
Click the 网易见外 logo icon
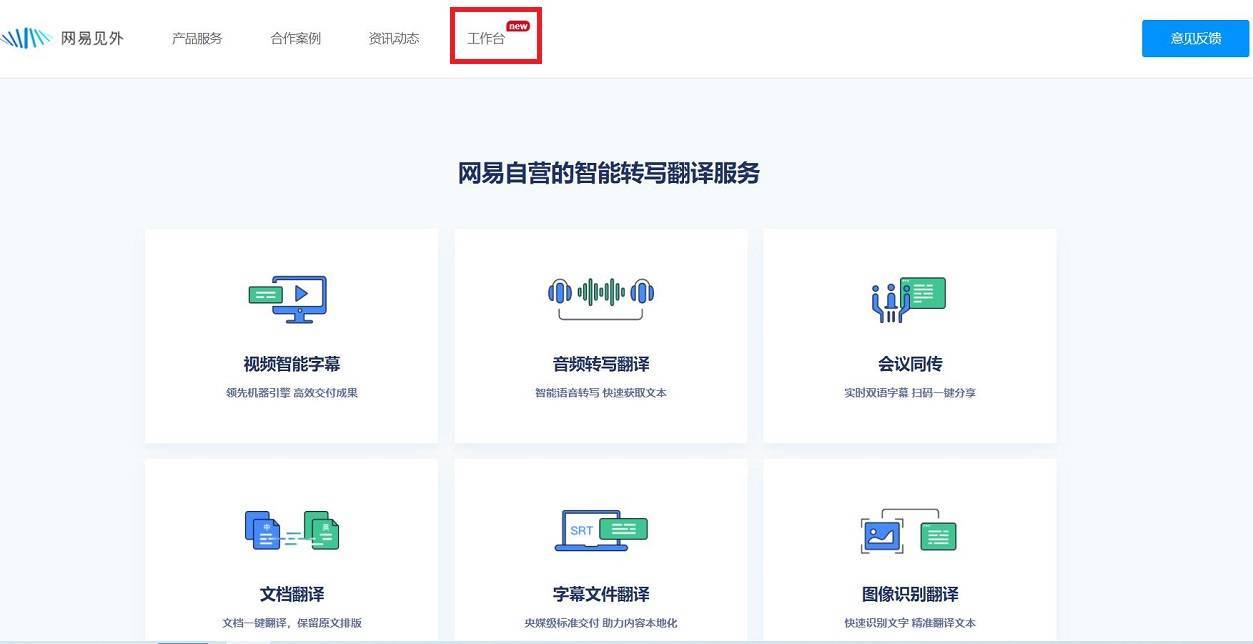pos(26,38)
